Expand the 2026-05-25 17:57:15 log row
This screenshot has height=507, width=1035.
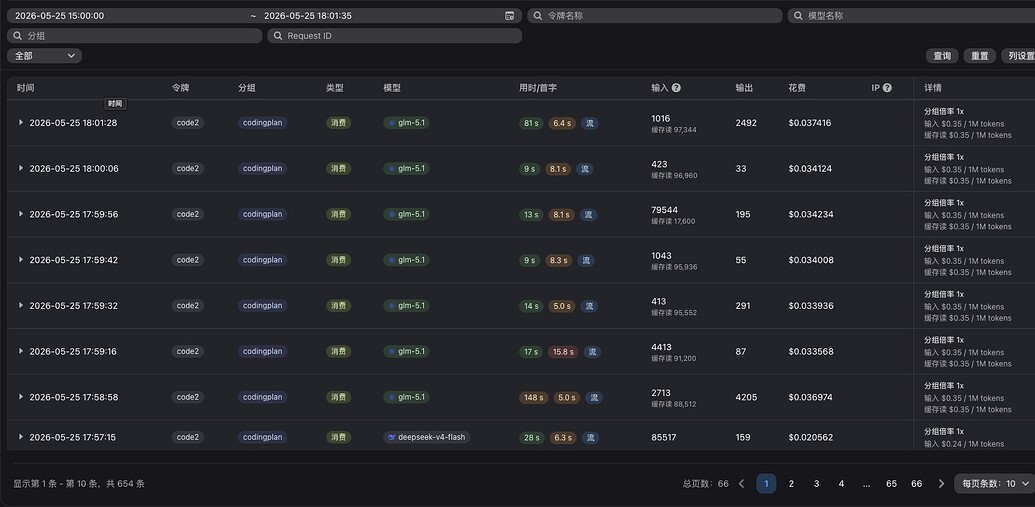(20, 437)
